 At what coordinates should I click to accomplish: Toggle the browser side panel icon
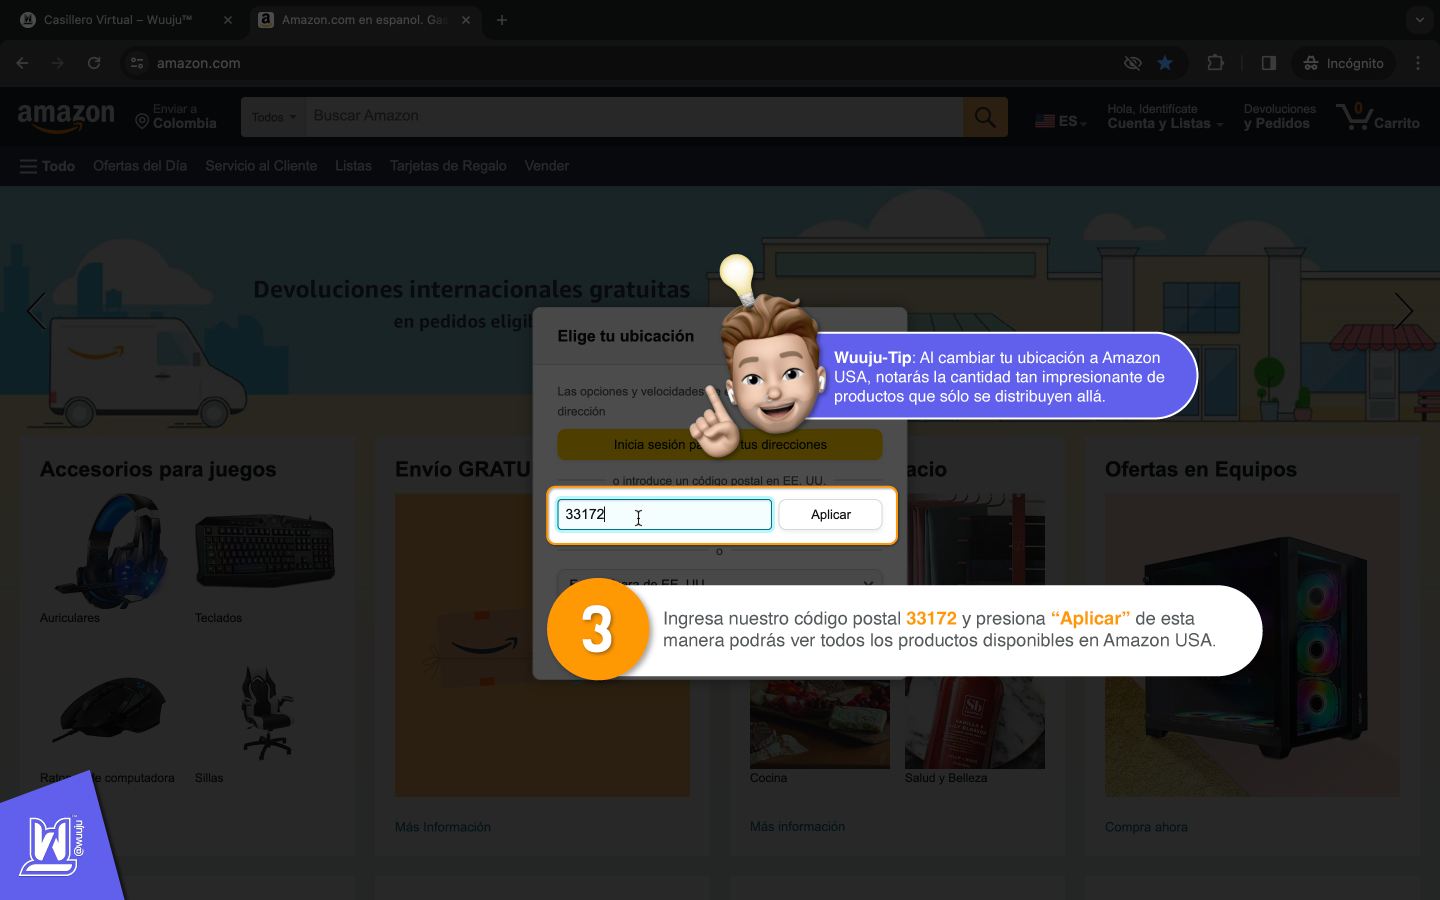coord(1268,63)
